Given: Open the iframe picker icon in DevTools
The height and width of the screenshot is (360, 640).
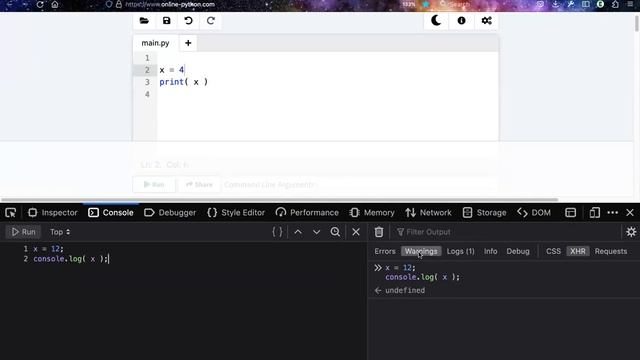Looking at the screenshot, I should 571,213.
